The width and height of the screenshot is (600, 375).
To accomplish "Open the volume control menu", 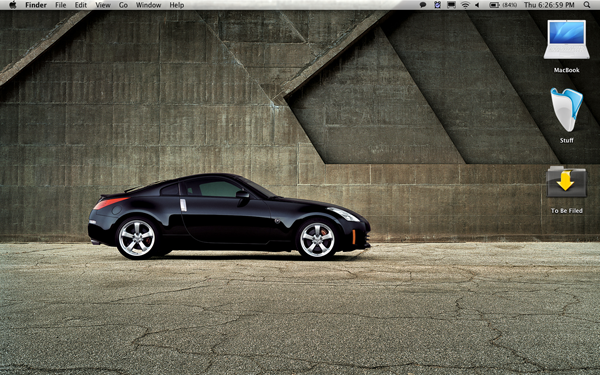I will [x=477, y=5].
